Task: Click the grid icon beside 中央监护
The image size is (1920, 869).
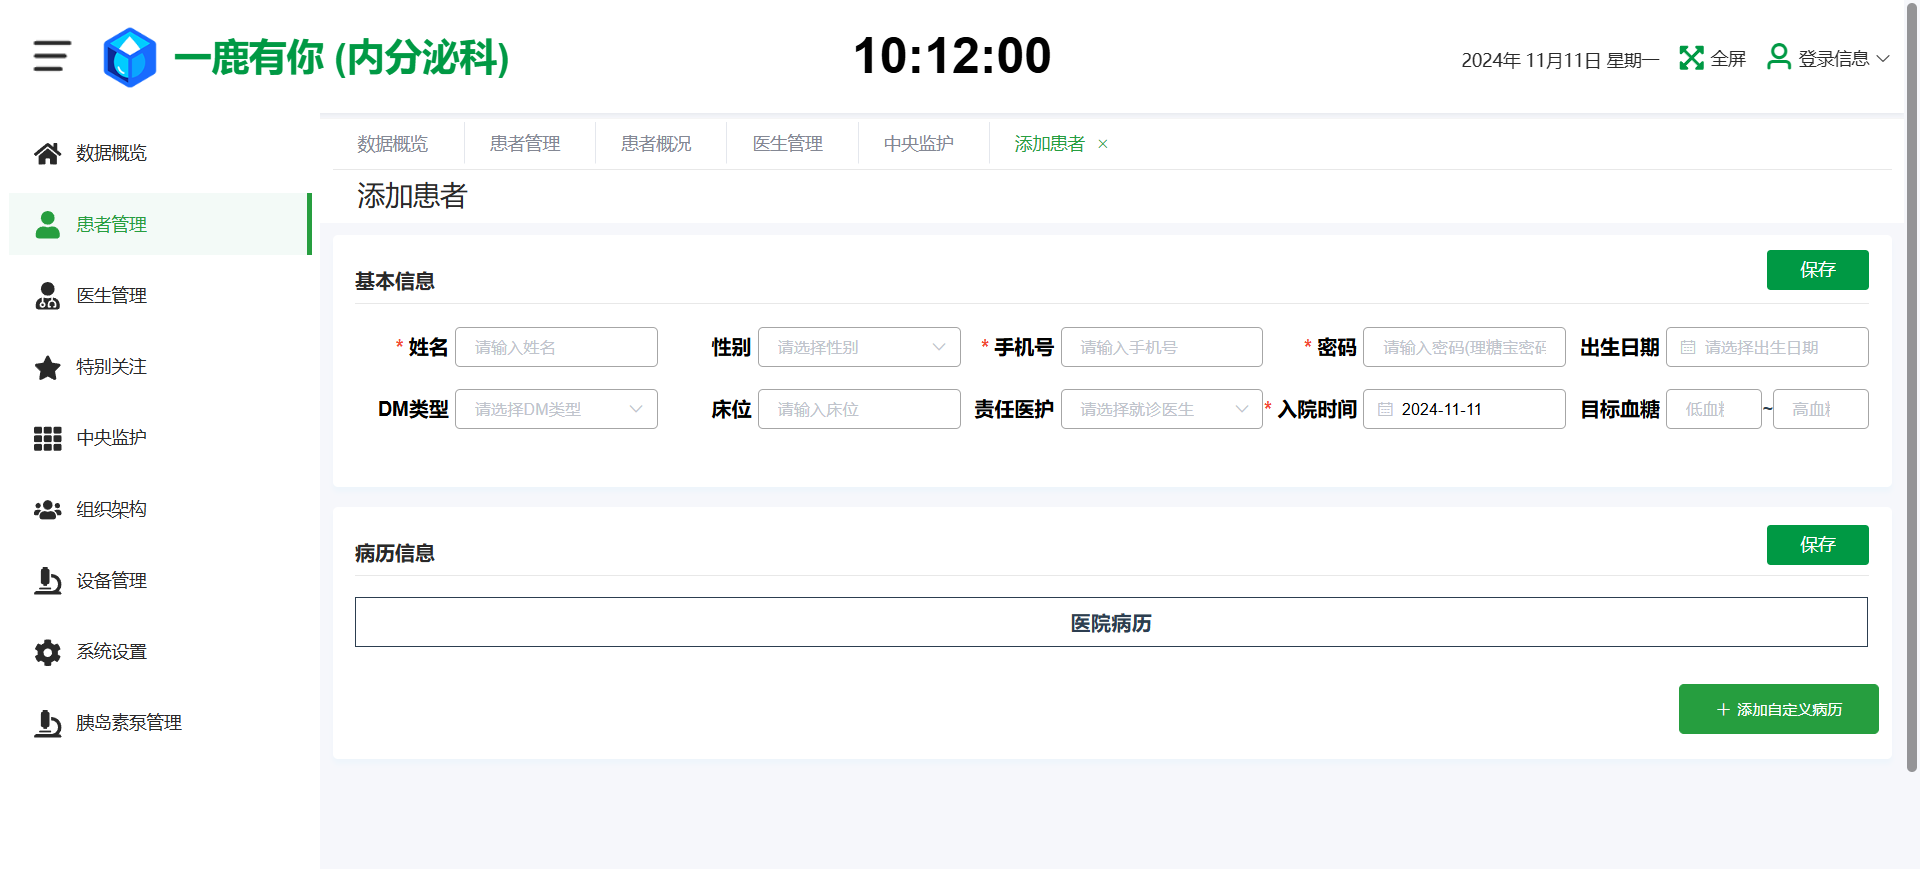Action: [47, 438]
